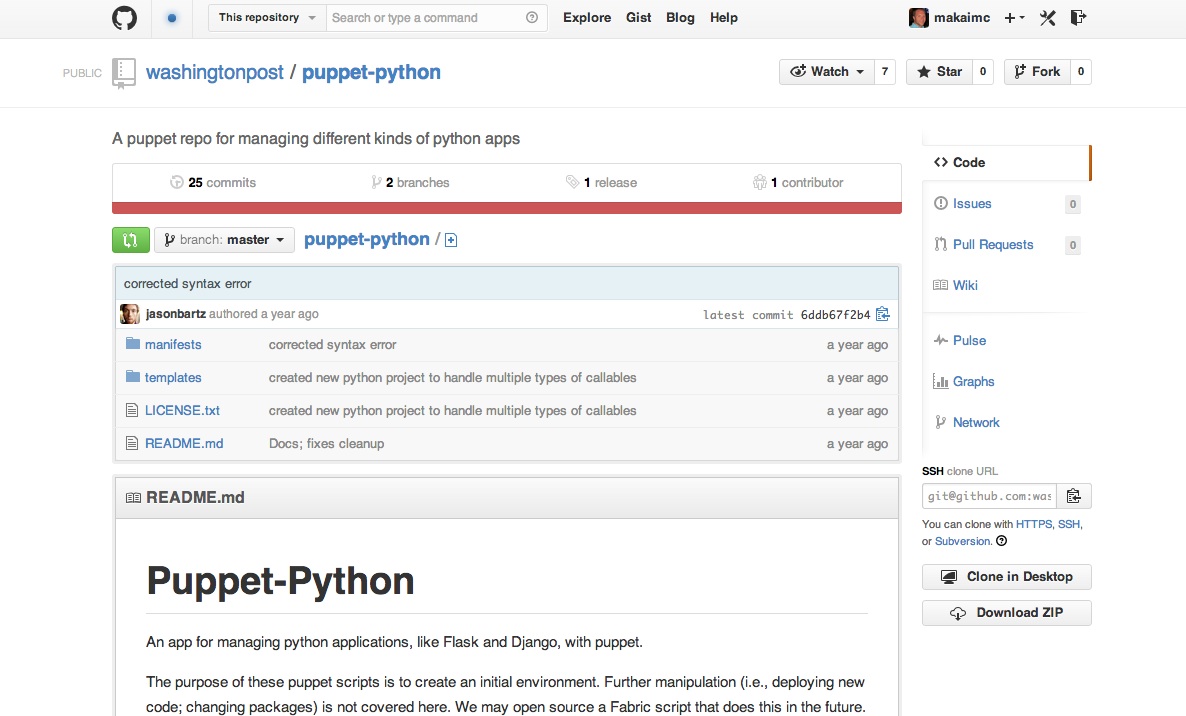Copy the SSH clone URL to clipboard

click(1074, 496)
